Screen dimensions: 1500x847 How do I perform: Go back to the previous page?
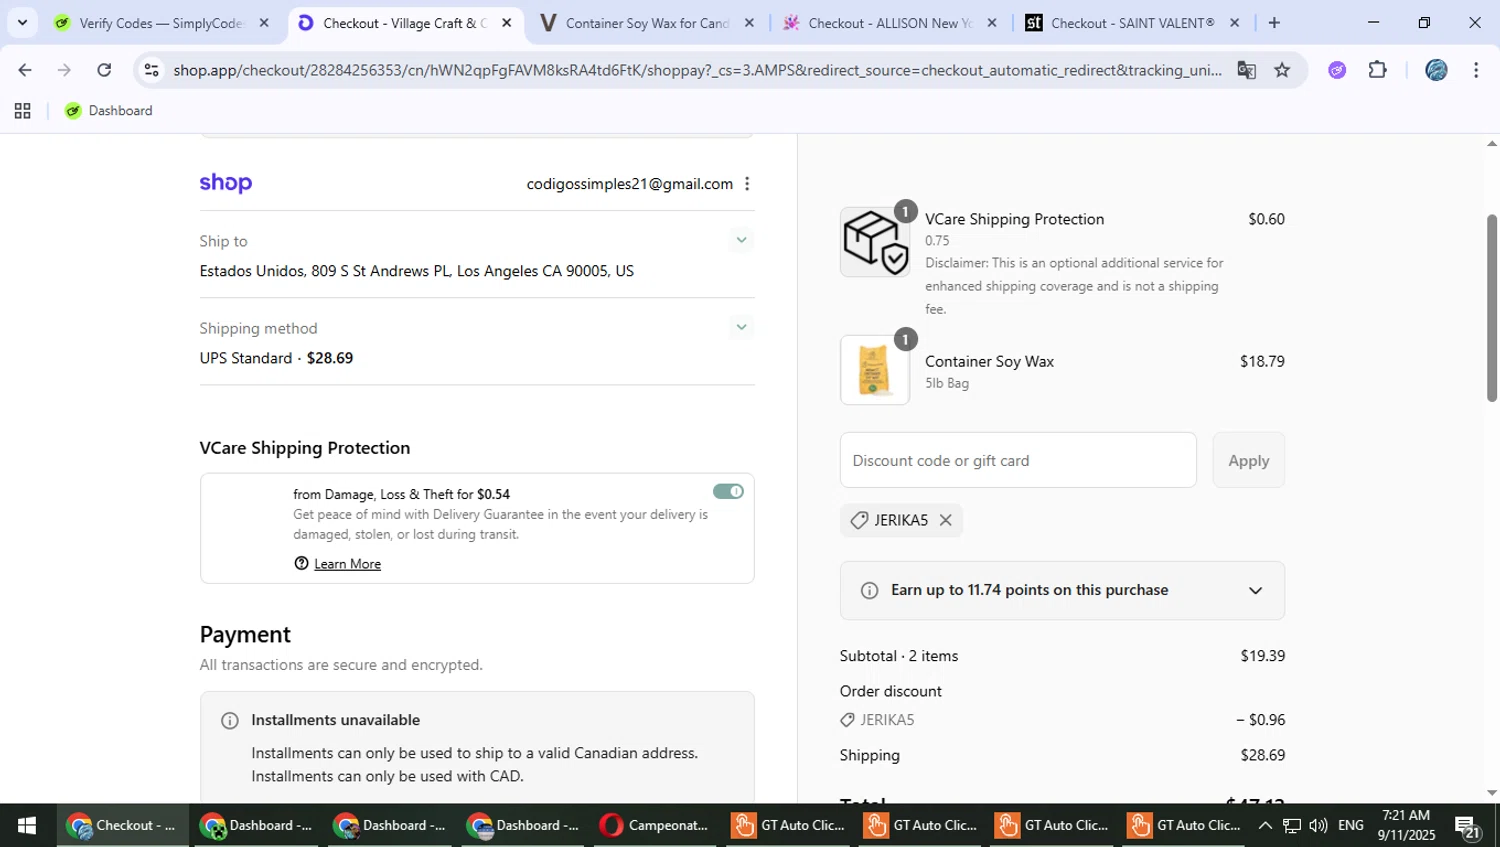(x=25, y=70)
